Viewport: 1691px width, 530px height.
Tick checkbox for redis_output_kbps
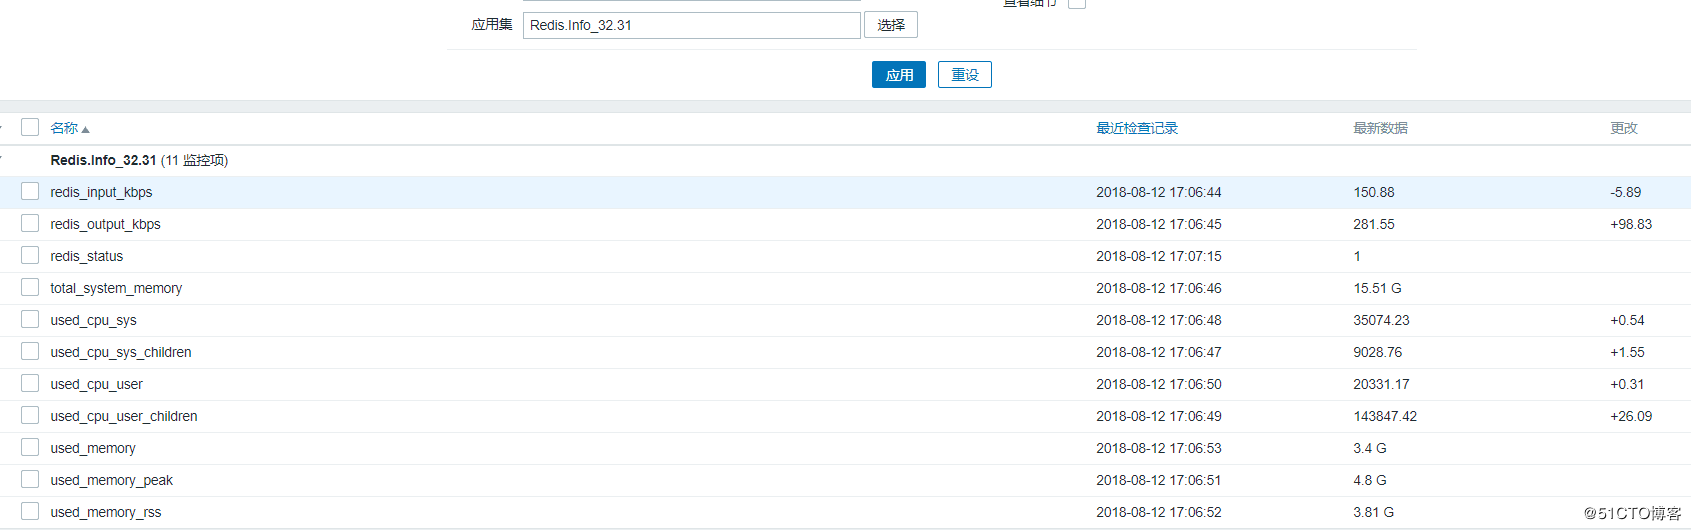click(30, 223)
